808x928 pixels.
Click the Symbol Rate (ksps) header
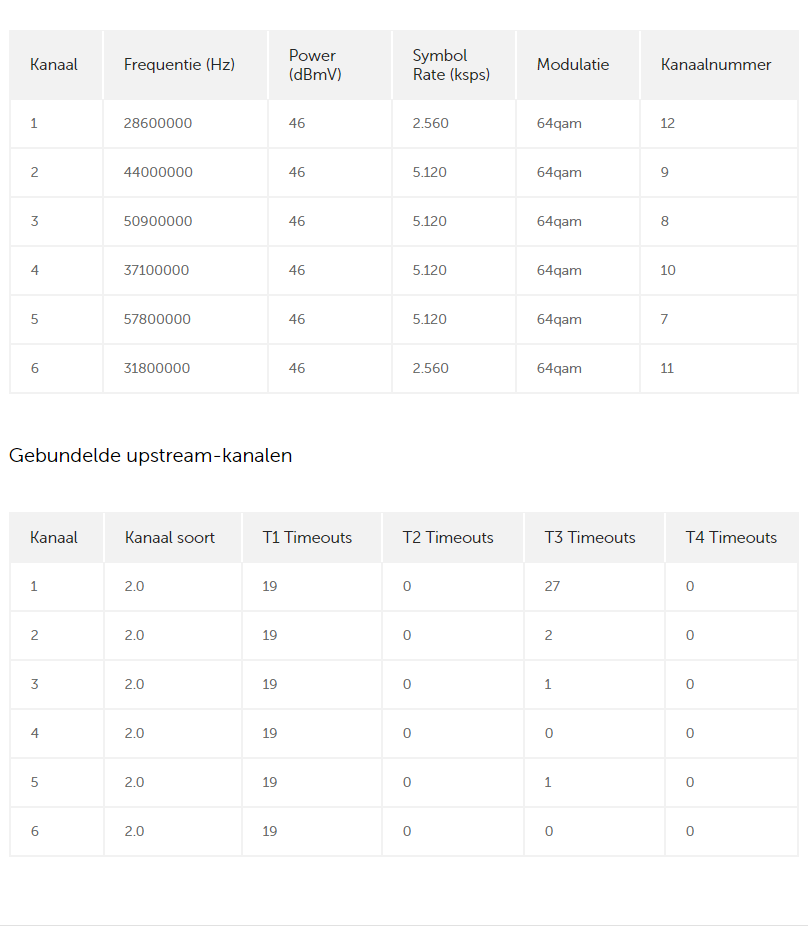[x=451, y=65]
